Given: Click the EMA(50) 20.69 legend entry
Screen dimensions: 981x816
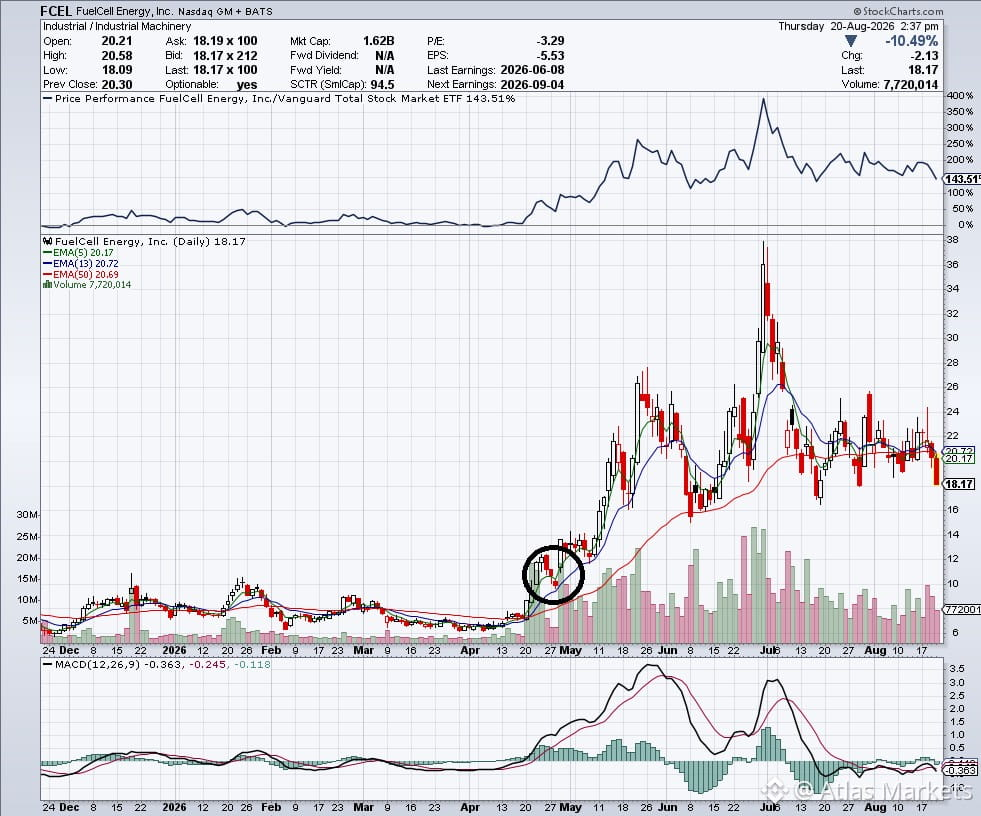Looking at the screenshot, I should [x=81, y=274].
